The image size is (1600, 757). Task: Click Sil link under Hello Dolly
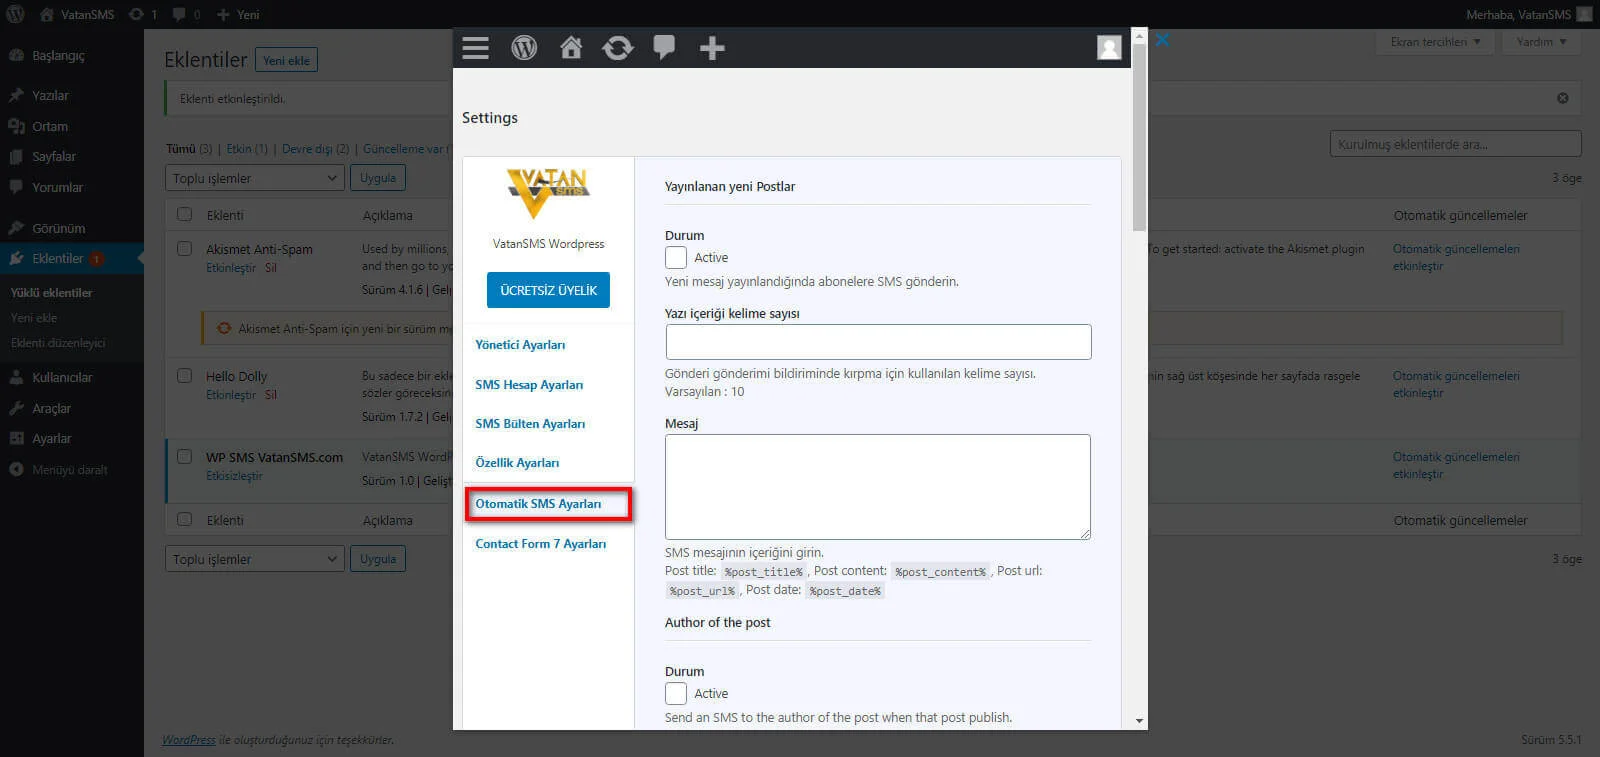(x=271, y=395)
